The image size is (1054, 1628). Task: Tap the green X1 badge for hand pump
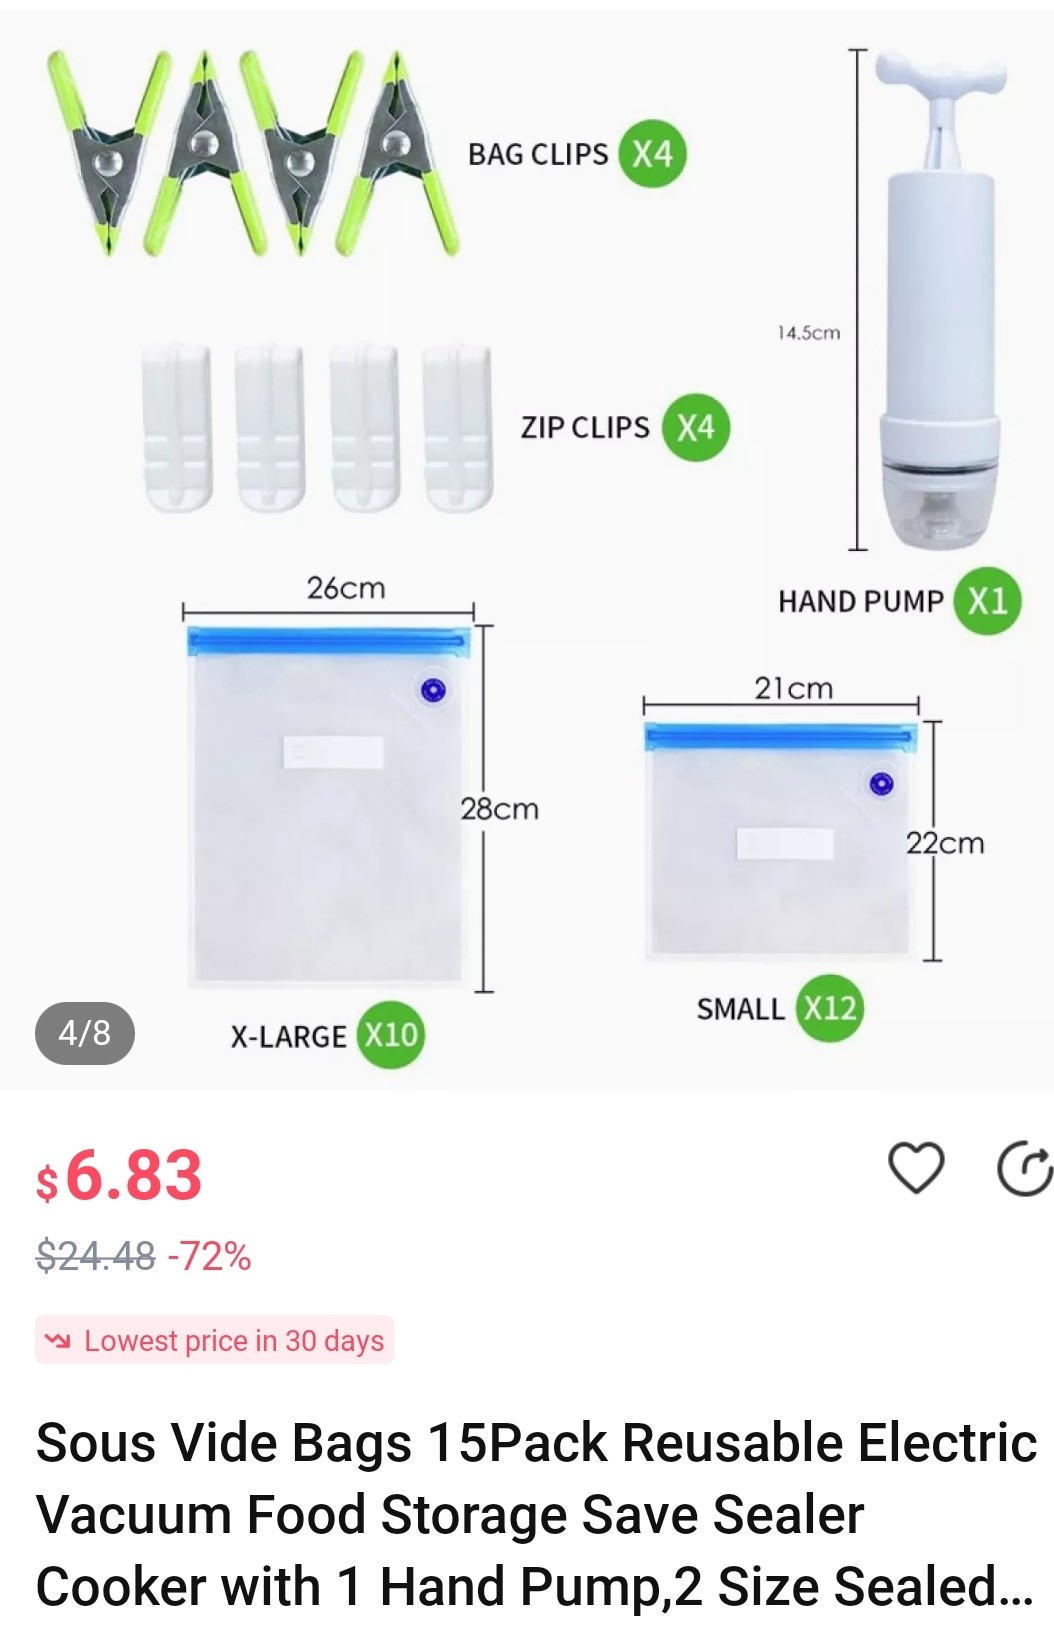point(987,601)
